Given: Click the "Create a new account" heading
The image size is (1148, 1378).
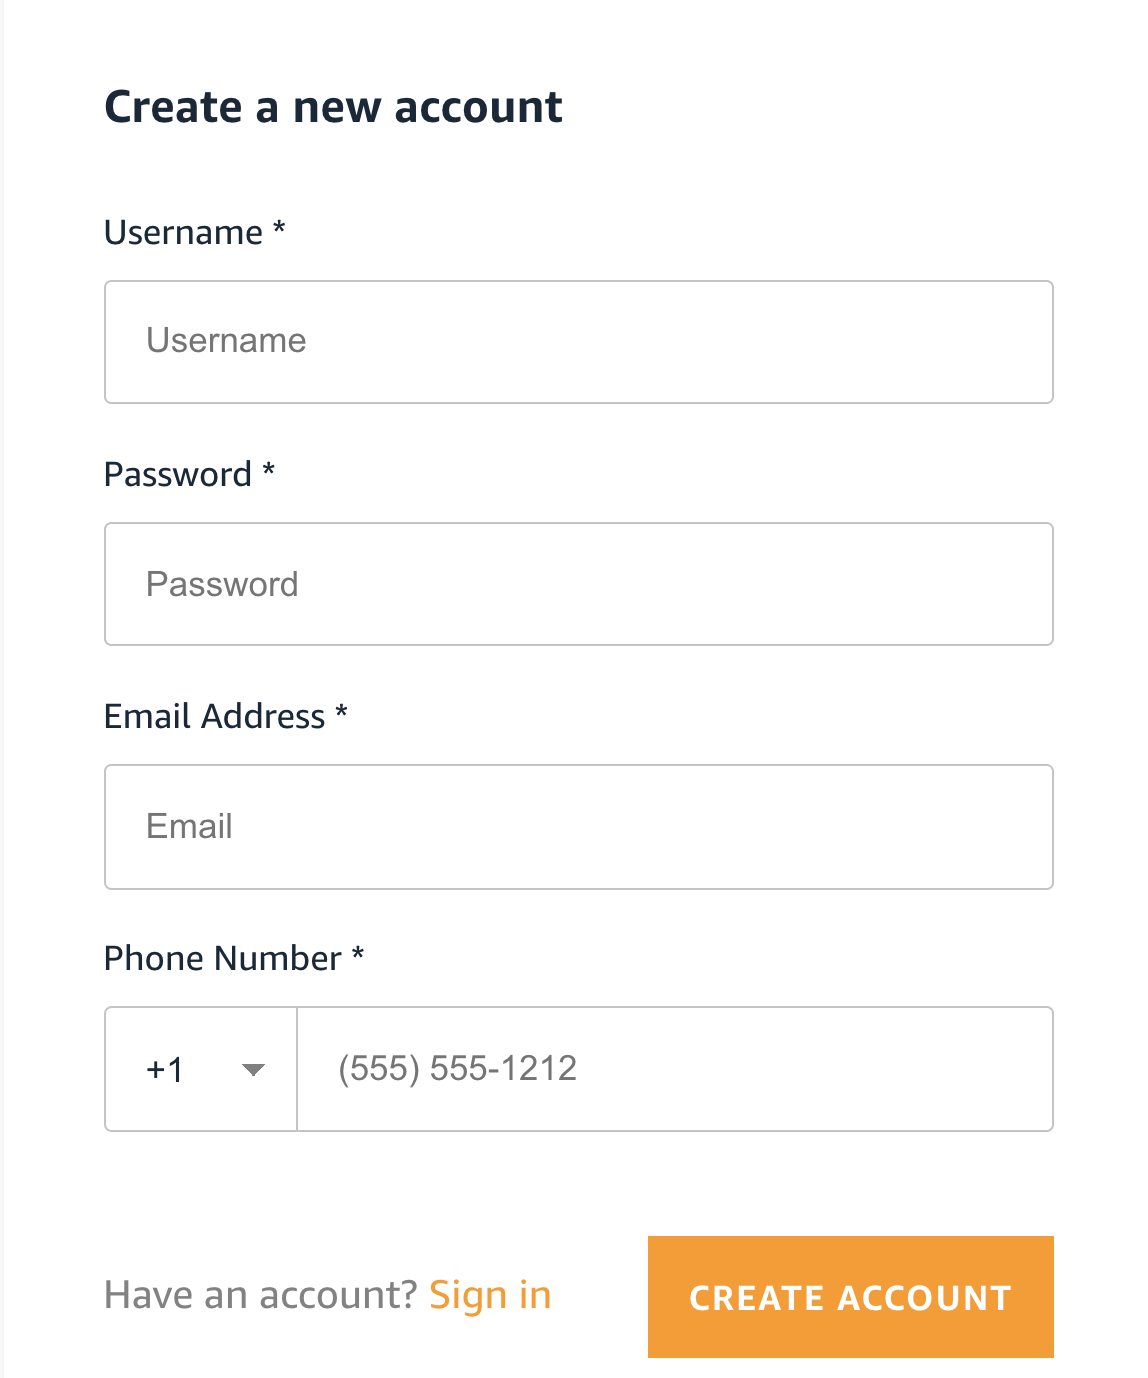Looking at the screenshot, I should pos(333,107).
